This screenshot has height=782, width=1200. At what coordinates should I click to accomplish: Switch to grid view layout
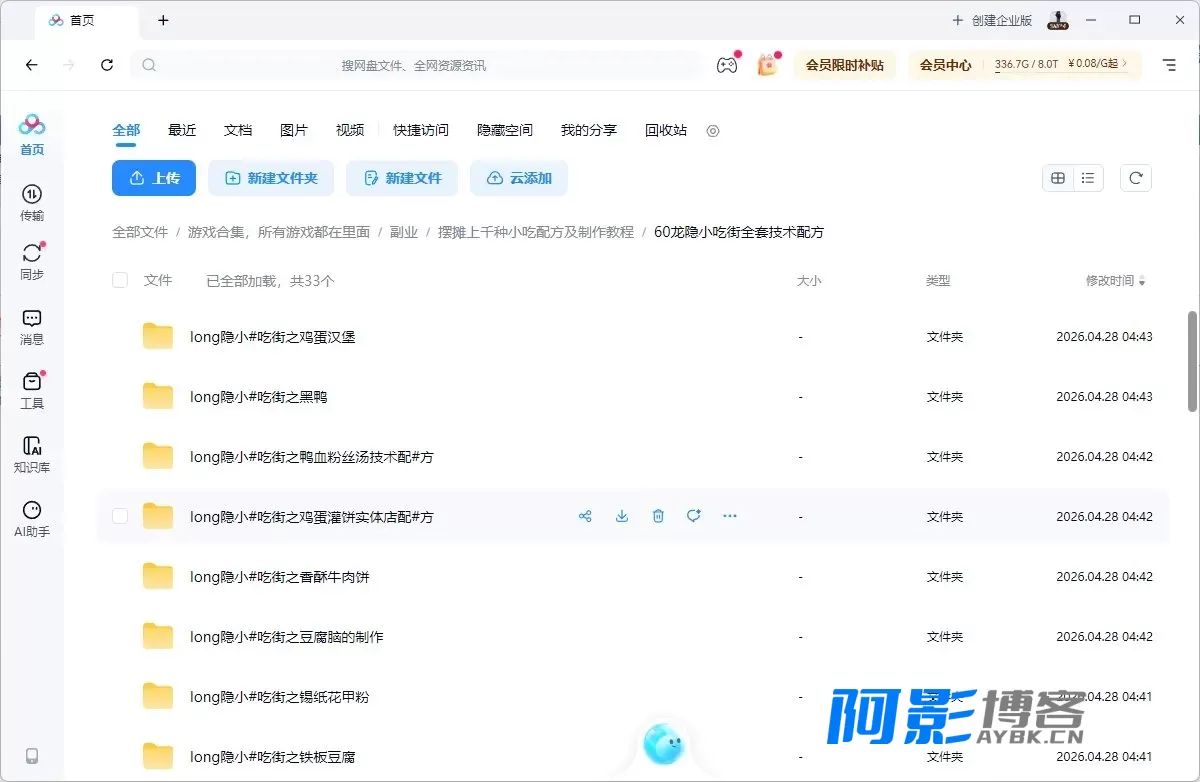pyautogui.click(x=1058, y=178)
